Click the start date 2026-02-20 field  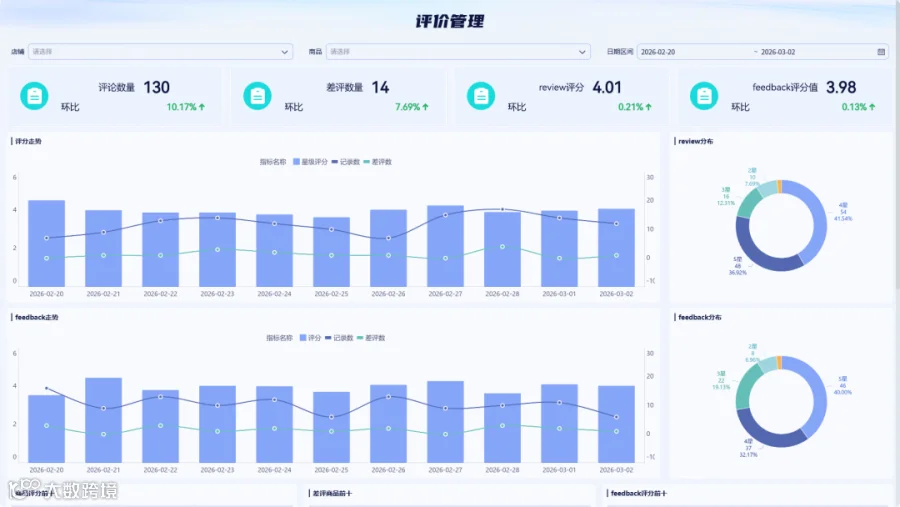(x=658, y=52)
